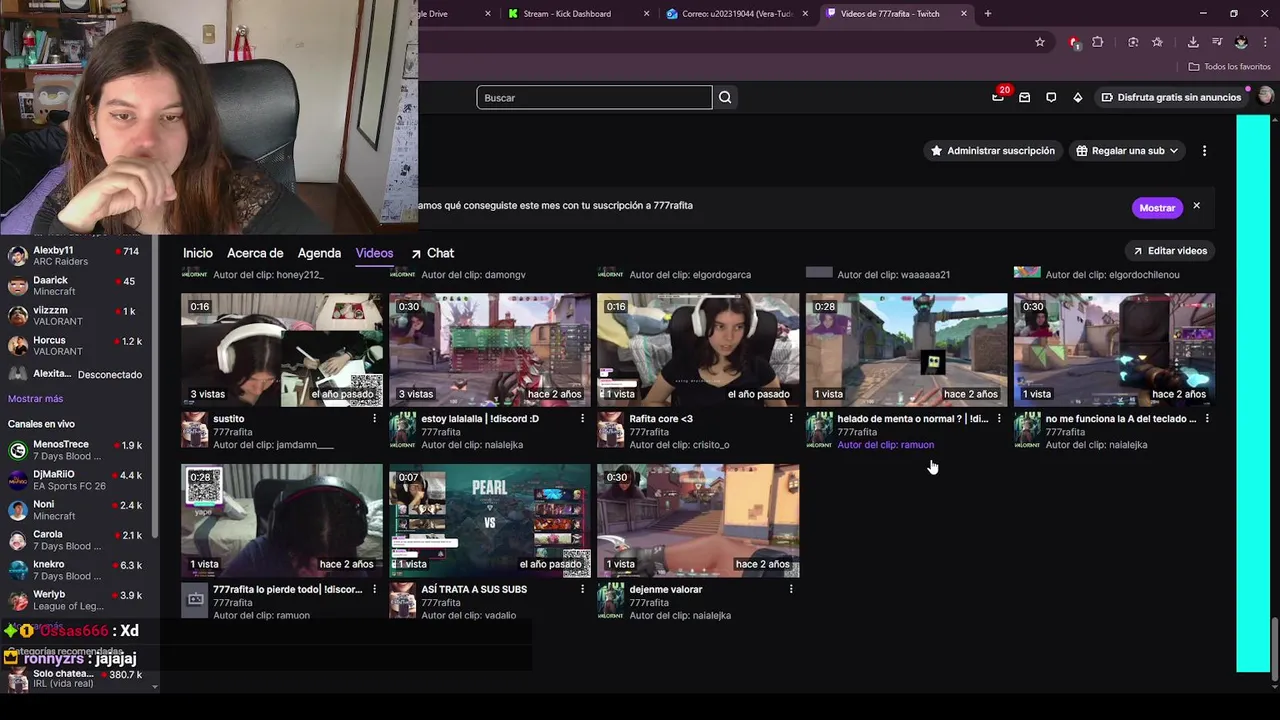Open options for the sustito clip
Image resolution: width=1280 pixels, height=720 pixels.
click(x=375, y=419)
